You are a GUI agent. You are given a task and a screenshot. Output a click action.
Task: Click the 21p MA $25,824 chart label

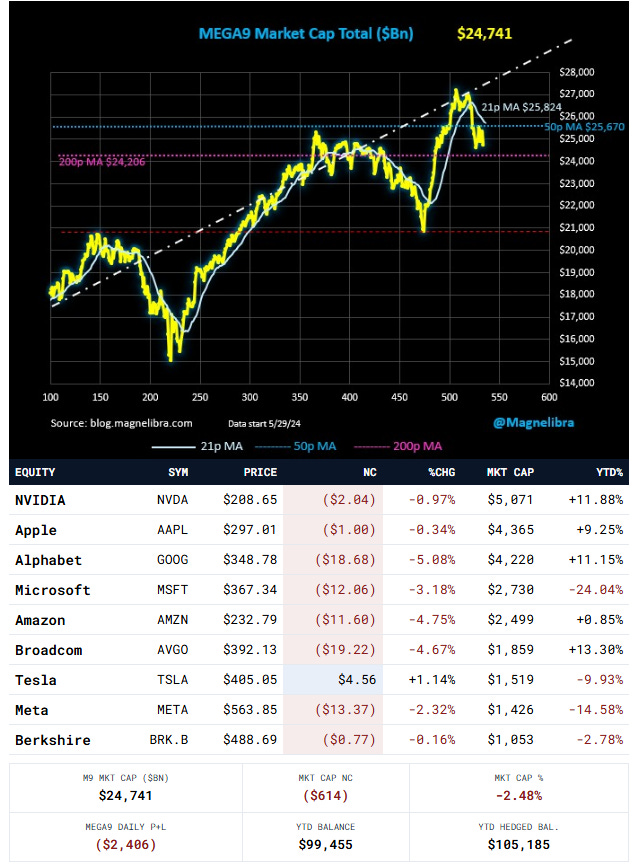521,107
